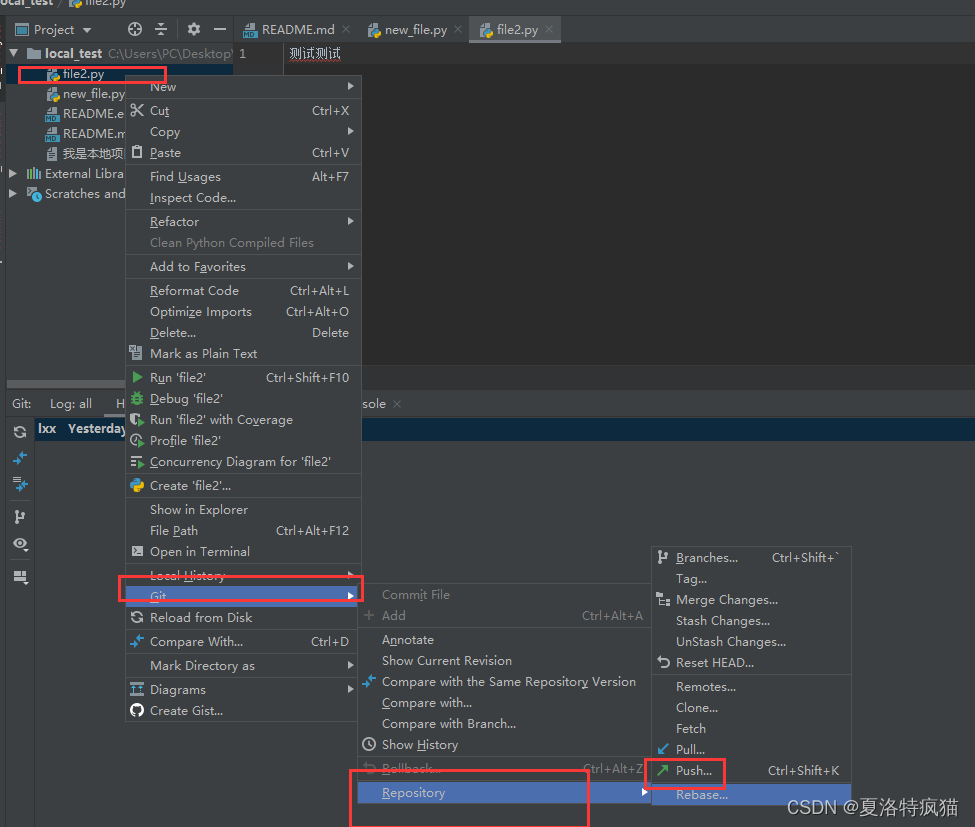The width and height of the screenshot is (975, 827).
Task: Select new_file.py in the project tree
Action: tap(93, 94)
